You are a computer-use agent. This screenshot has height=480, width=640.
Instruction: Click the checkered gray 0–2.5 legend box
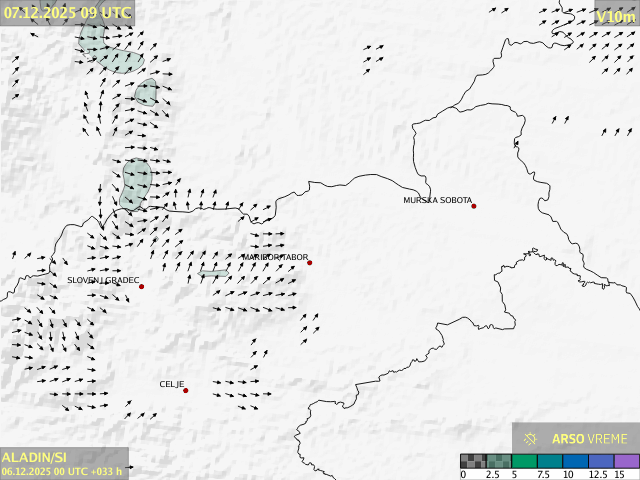tap(473, 461)
